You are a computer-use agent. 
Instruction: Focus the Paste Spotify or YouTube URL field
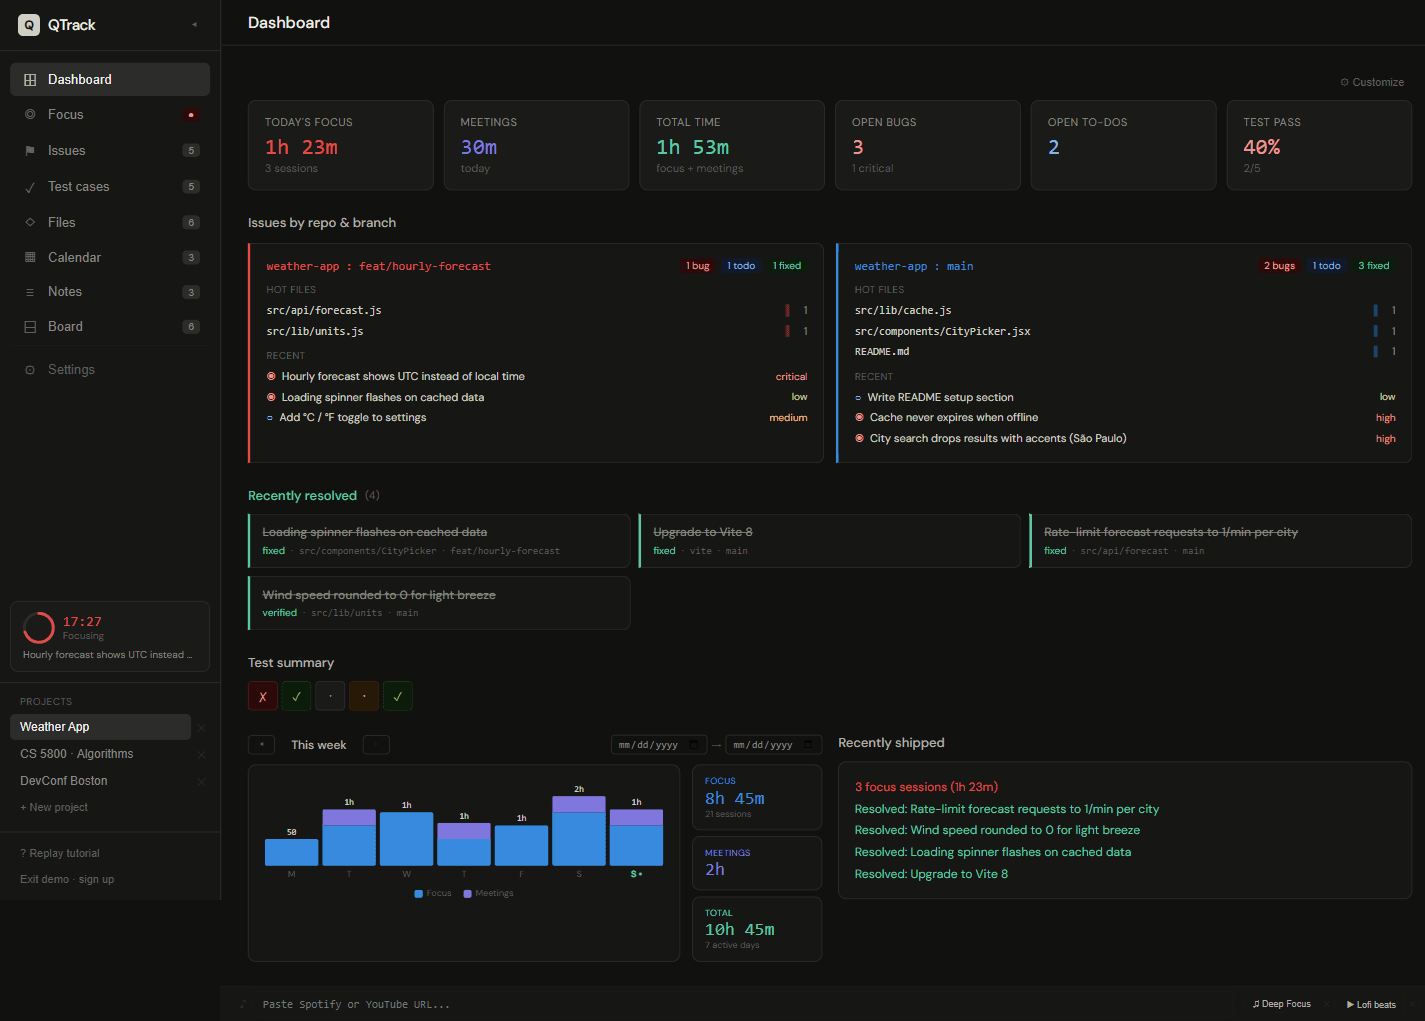coord(740,1004)
